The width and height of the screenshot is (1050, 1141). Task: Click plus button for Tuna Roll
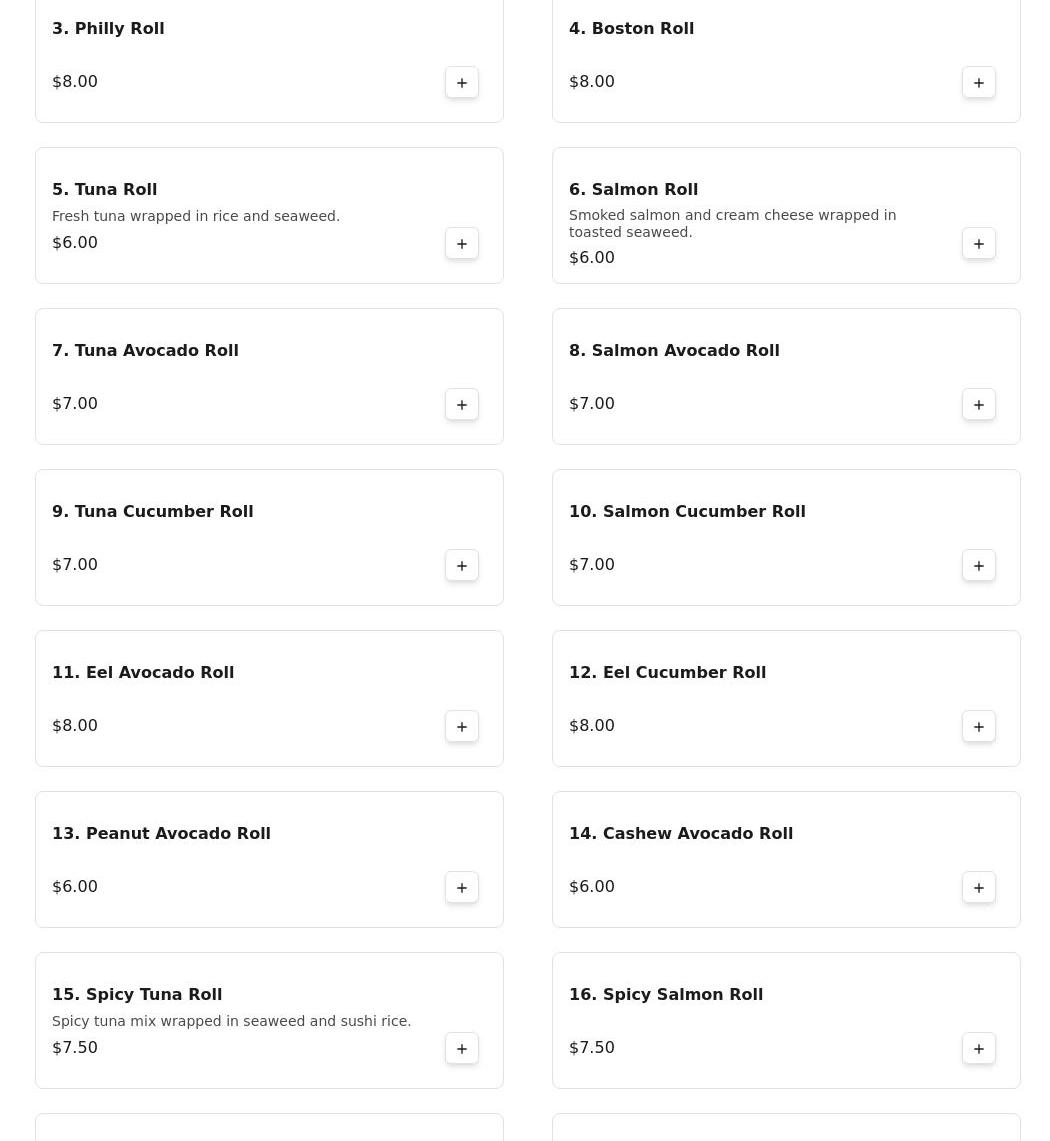pos(462,244)
